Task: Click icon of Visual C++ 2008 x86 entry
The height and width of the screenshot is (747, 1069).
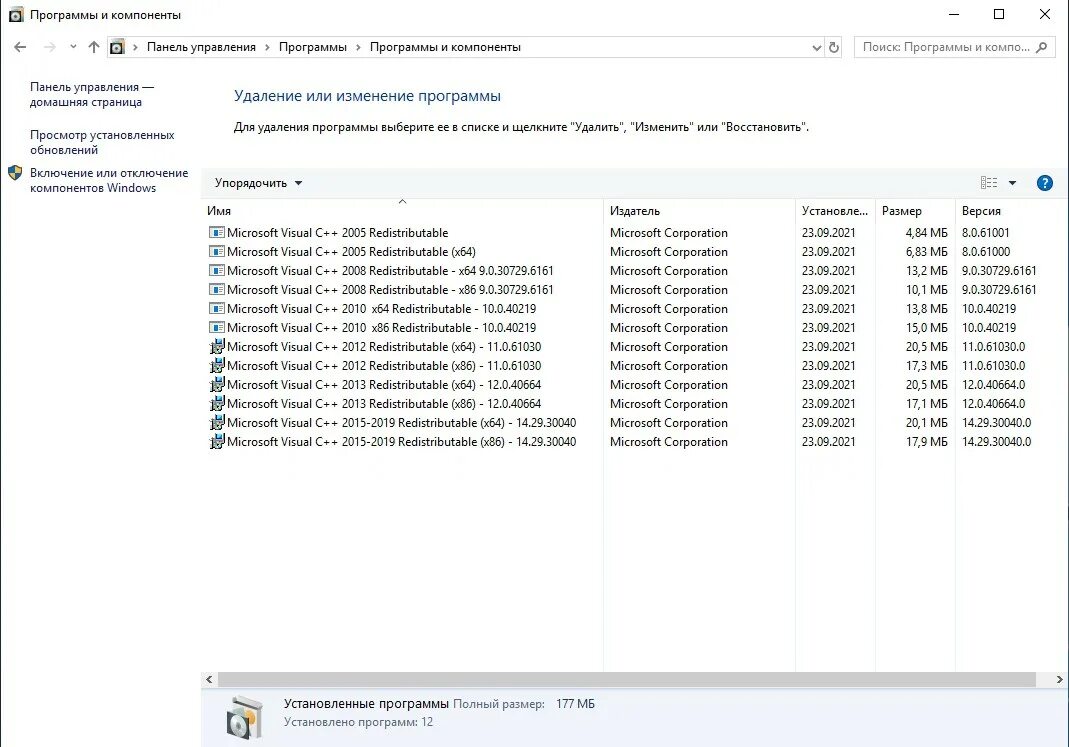Action: tap(217, 290)
